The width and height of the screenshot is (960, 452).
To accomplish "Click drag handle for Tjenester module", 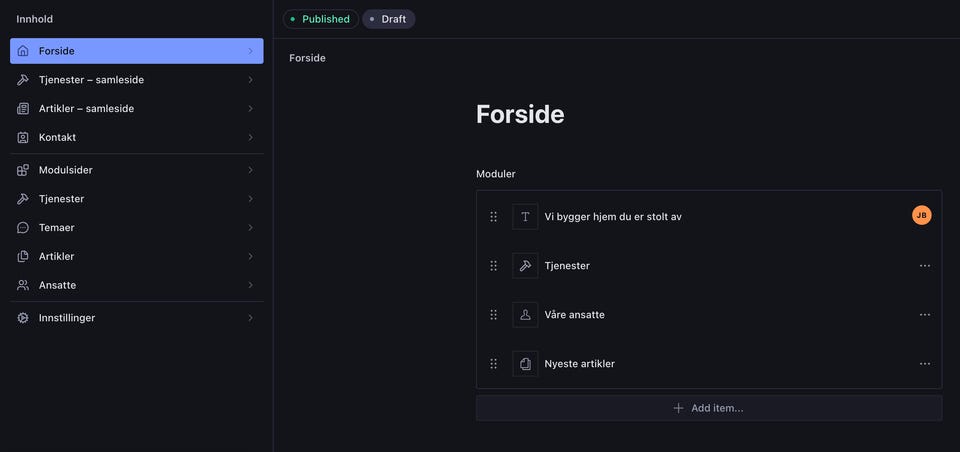I will (x=493, y=266).
